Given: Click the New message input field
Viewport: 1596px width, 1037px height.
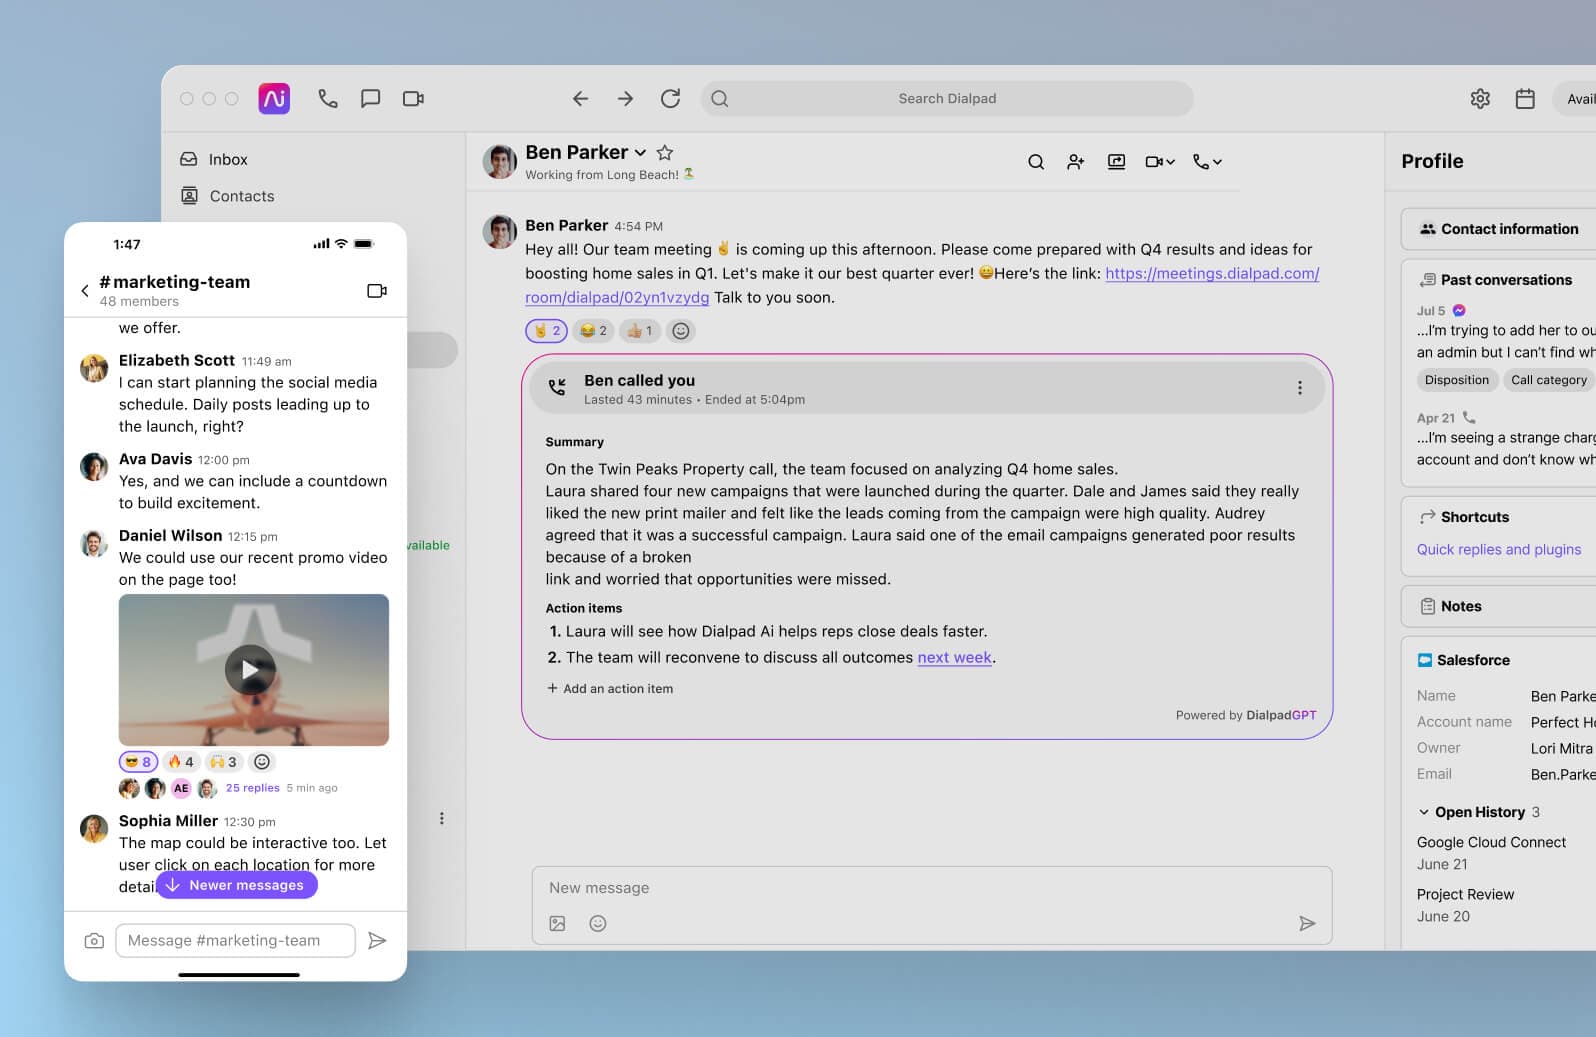Looking at the screenshot, I should (930, 888).
